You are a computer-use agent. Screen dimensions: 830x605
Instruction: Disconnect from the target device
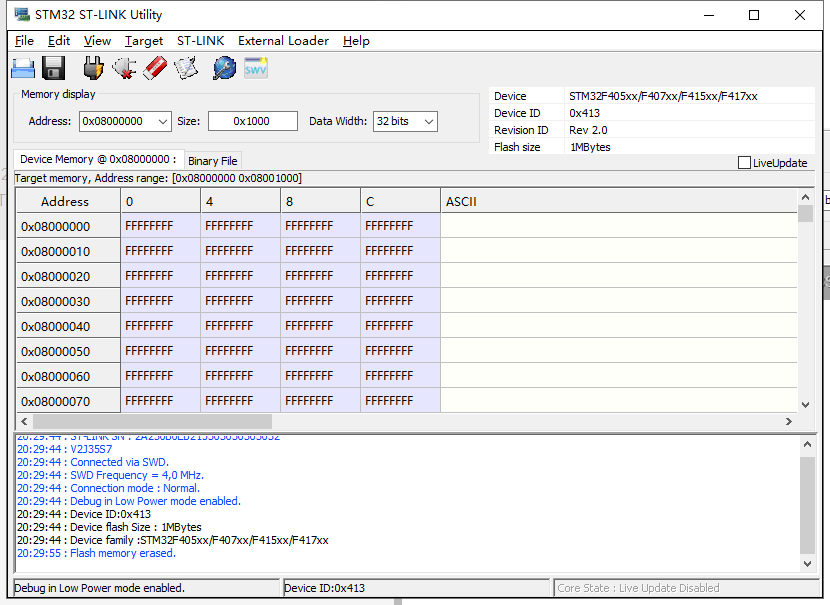point(122,67)
